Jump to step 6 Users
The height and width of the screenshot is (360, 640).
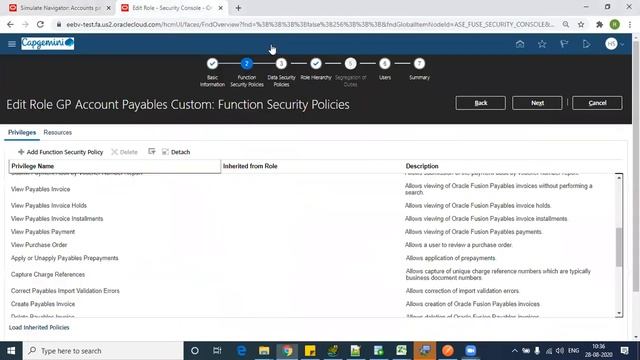pos(385,64)
